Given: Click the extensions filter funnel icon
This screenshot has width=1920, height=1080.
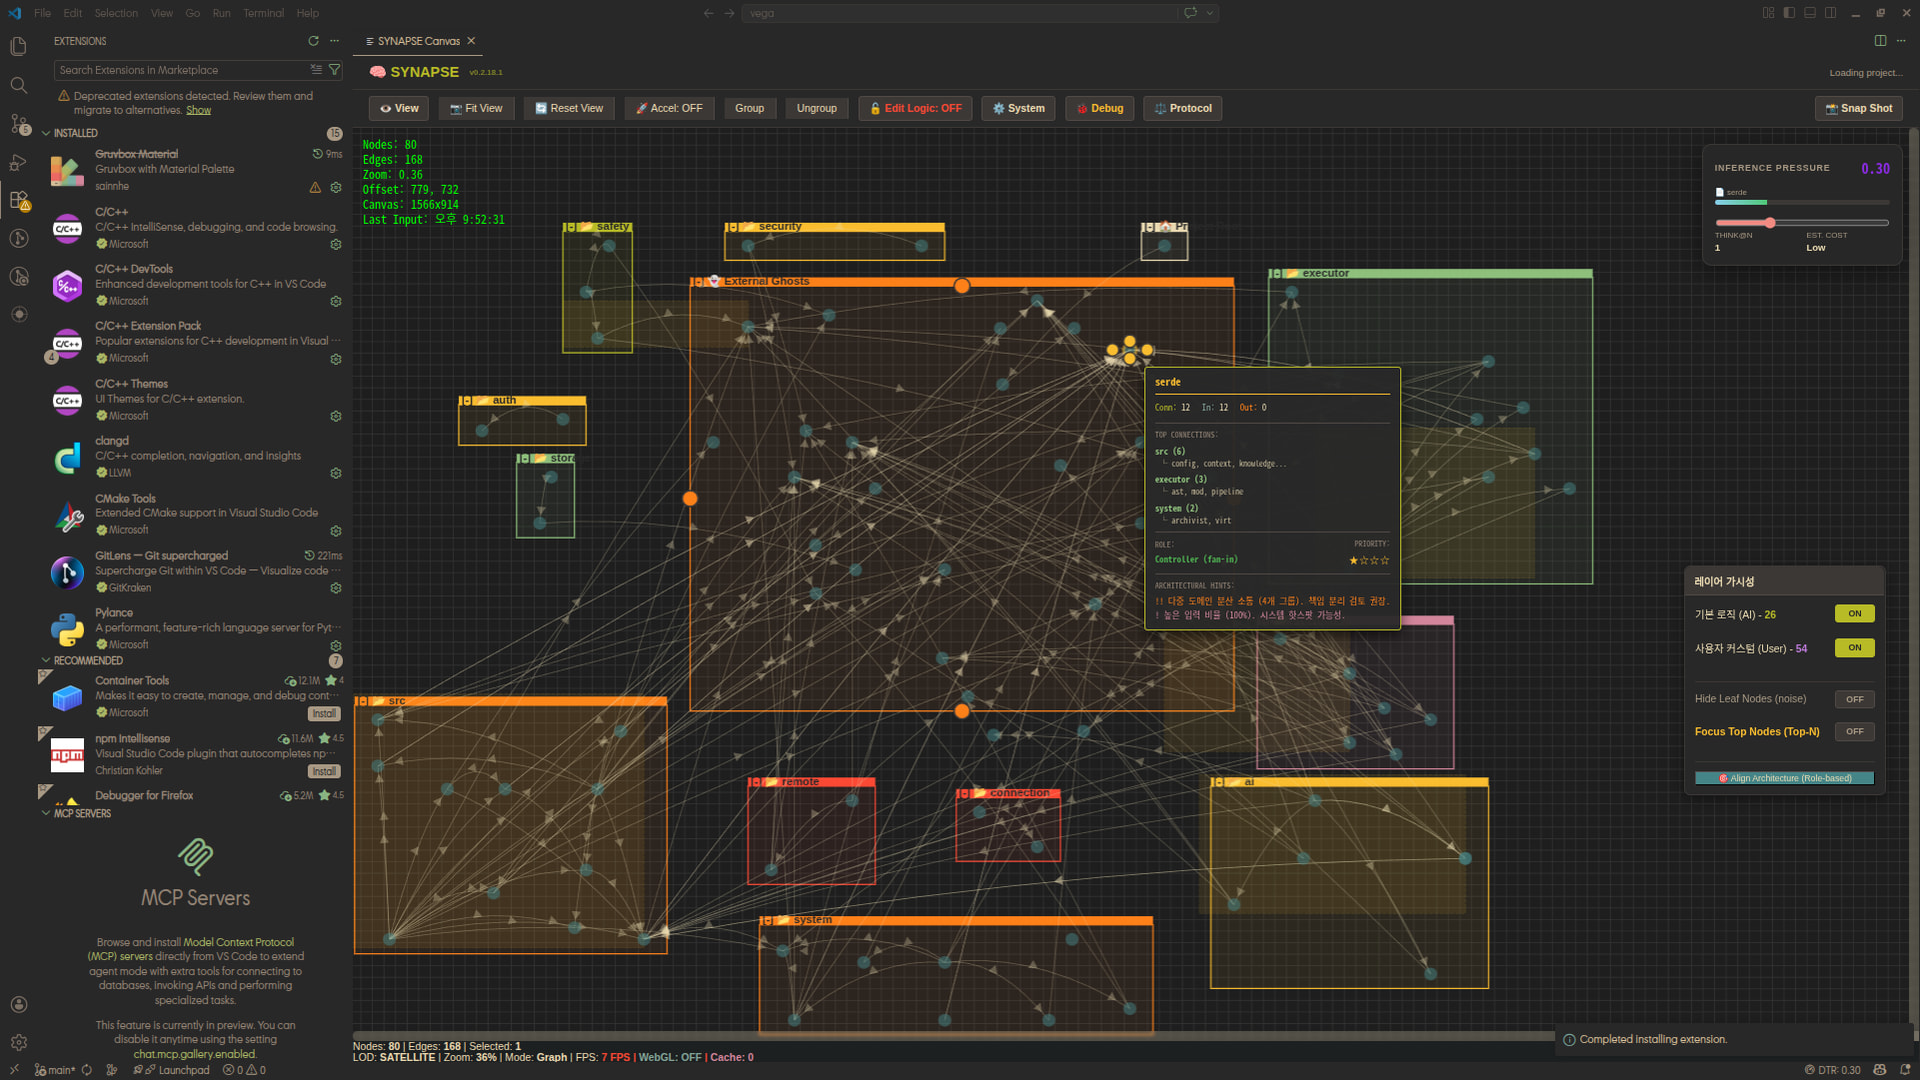Looking at the screenshot, I should (x=335, y=70).
